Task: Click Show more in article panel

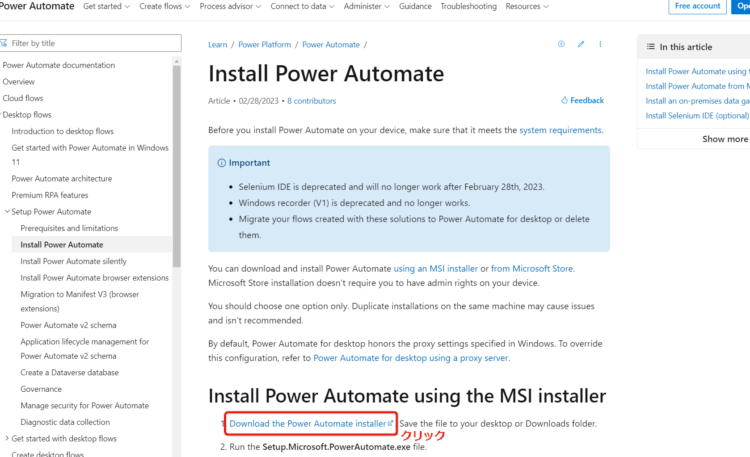Action: [x=725, y=139]
